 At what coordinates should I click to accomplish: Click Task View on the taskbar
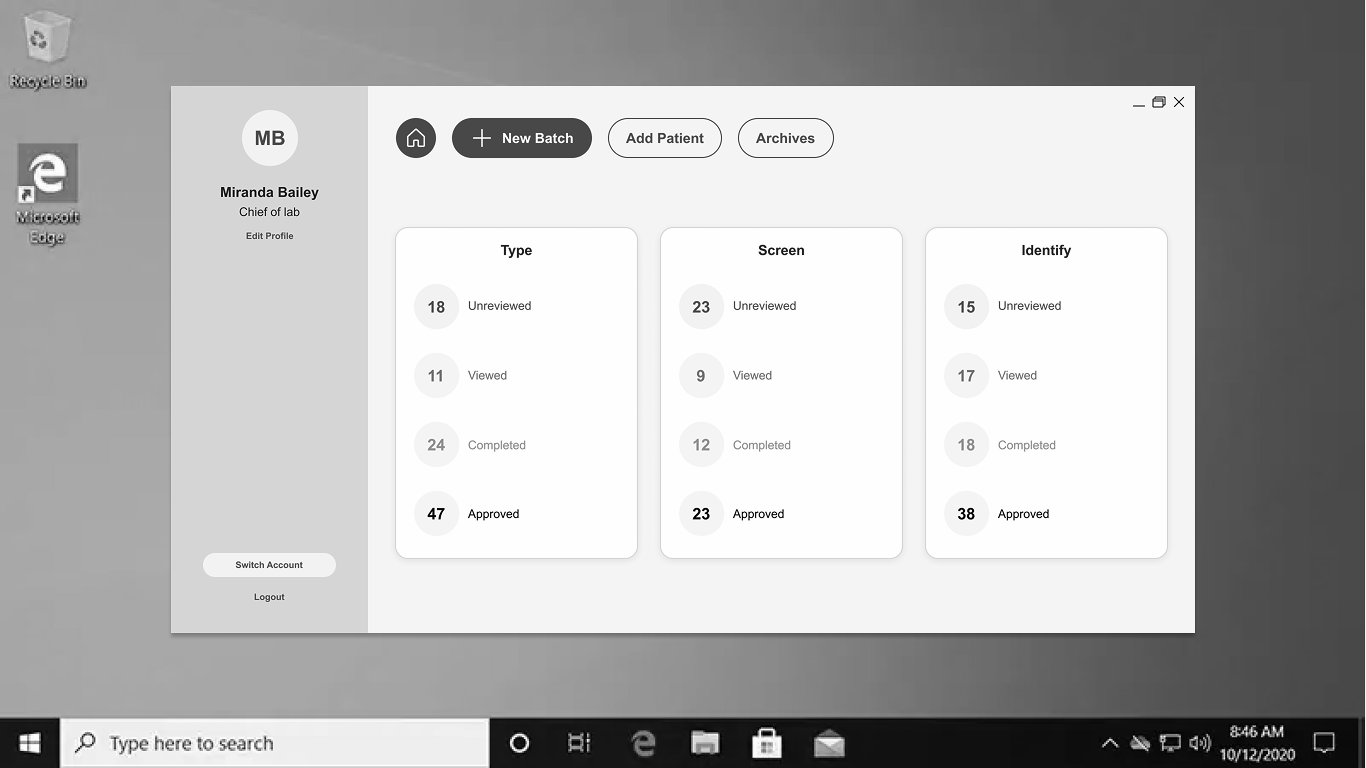point(578,743)
